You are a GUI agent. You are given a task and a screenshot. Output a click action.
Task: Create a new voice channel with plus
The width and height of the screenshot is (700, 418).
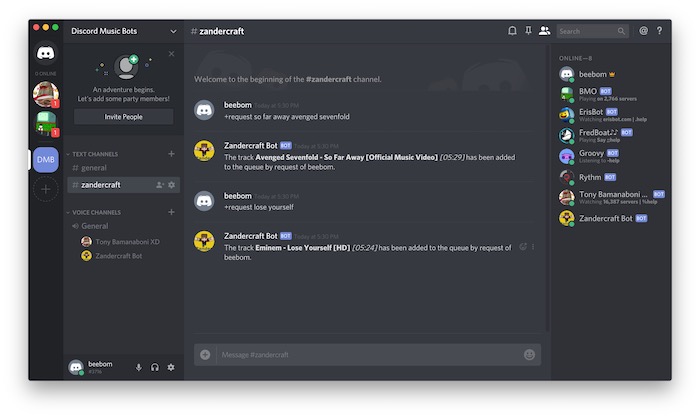coord(171,212)
